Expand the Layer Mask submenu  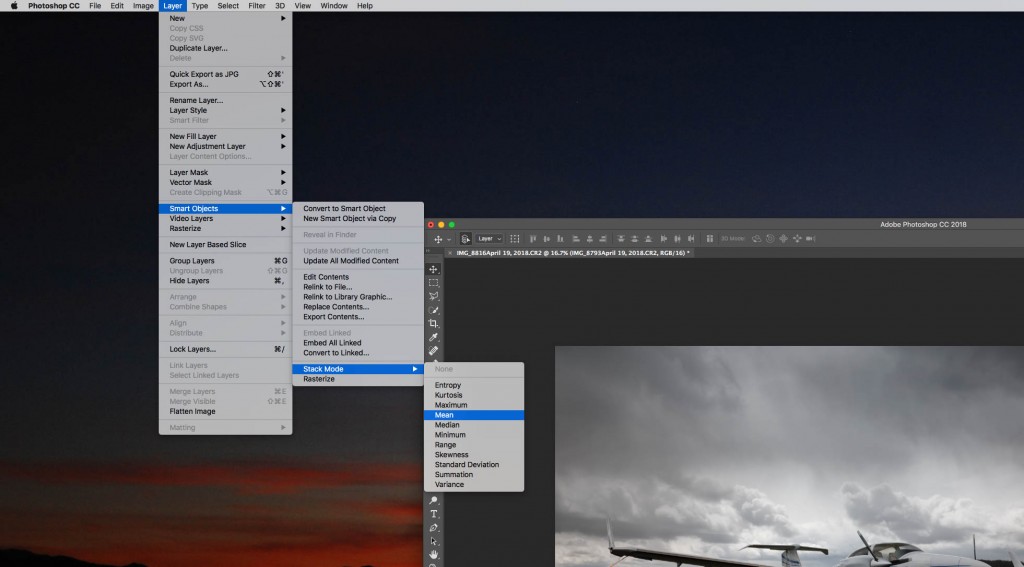[225, 172]
